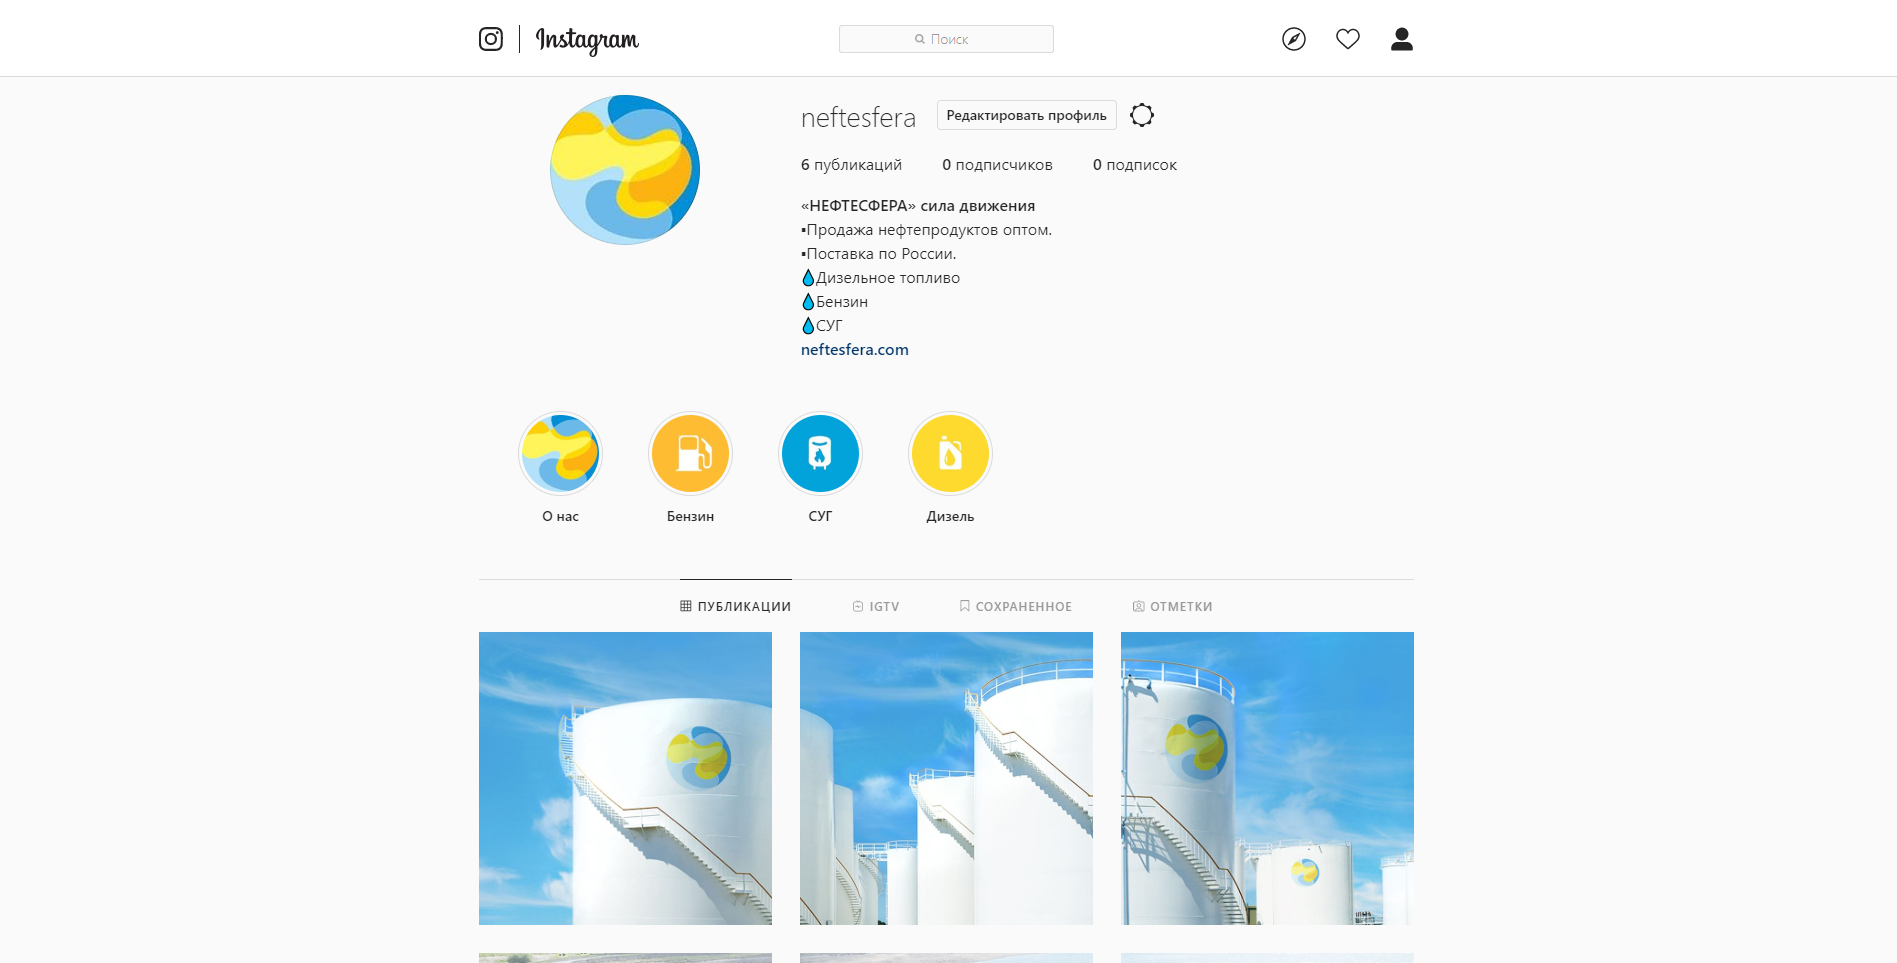Open the settings gear beside Edit profile
This screenshot has width=1897, height=963.
pos(1142,115)
